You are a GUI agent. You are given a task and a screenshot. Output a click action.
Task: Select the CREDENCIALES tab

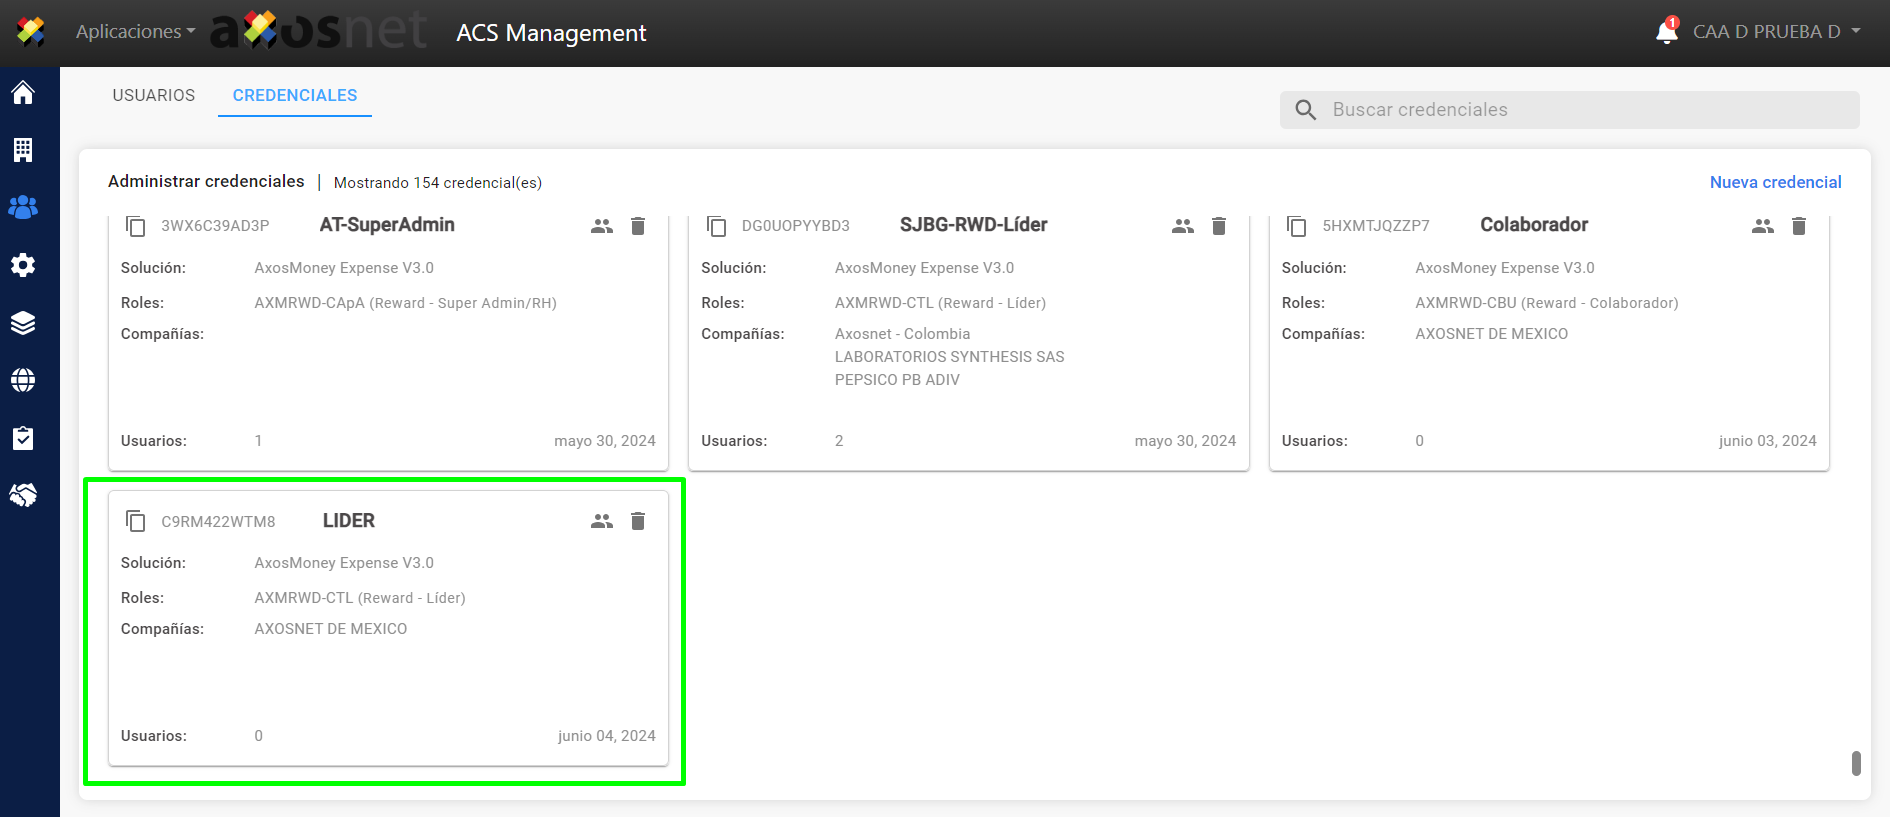(x=295, y=95)
